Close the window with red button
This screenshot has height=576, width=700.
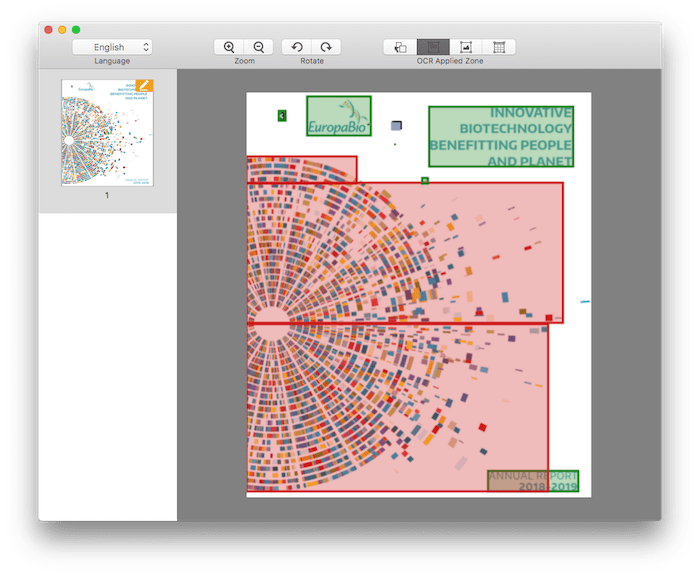click(x=48, y=29)
